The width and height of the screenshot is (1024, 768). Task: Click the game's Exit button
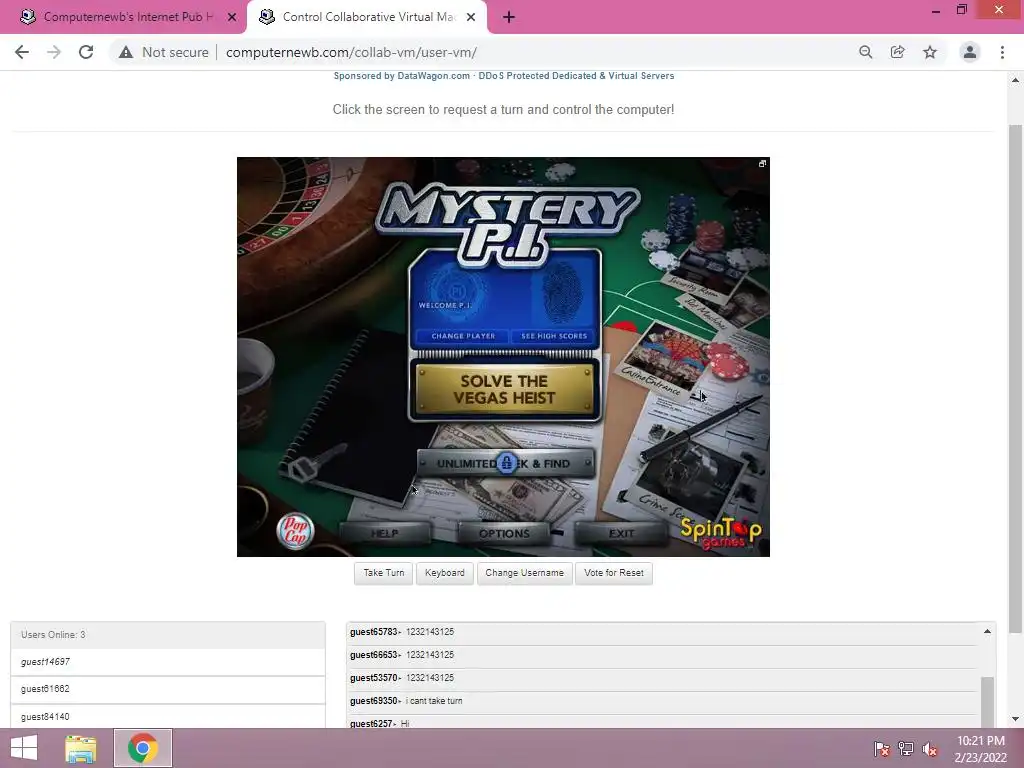click(621, 534)
